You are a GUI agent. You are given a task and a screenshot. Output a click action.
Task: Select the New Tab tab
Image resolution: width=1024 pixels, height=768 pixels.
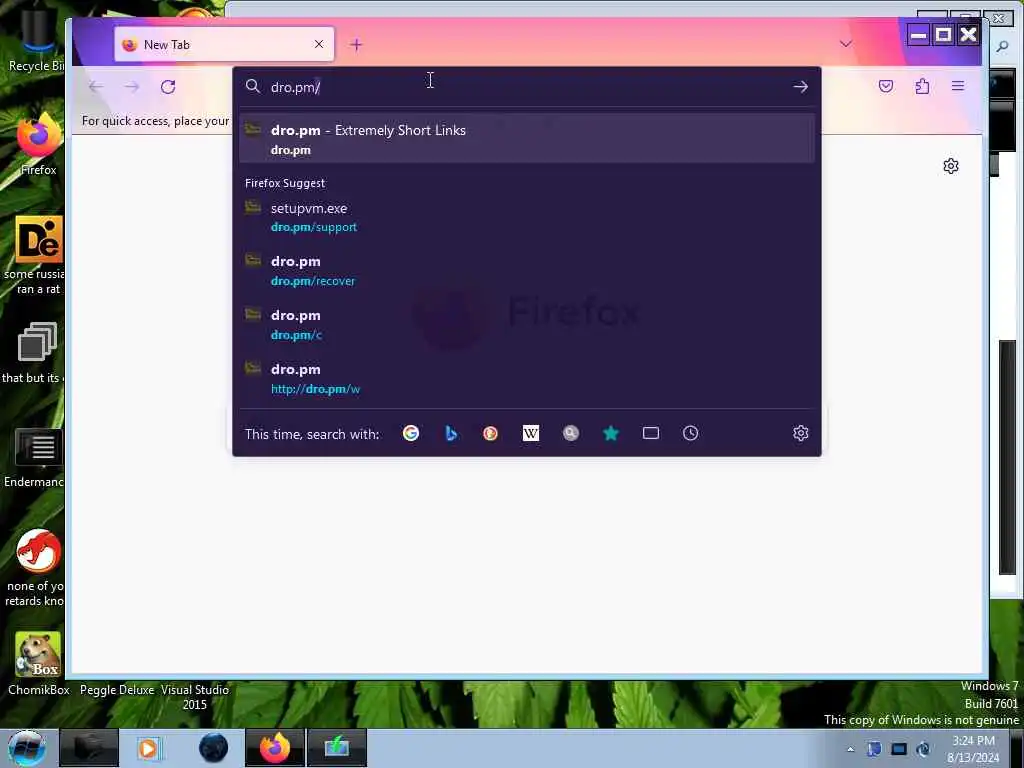tap(224, 44)
